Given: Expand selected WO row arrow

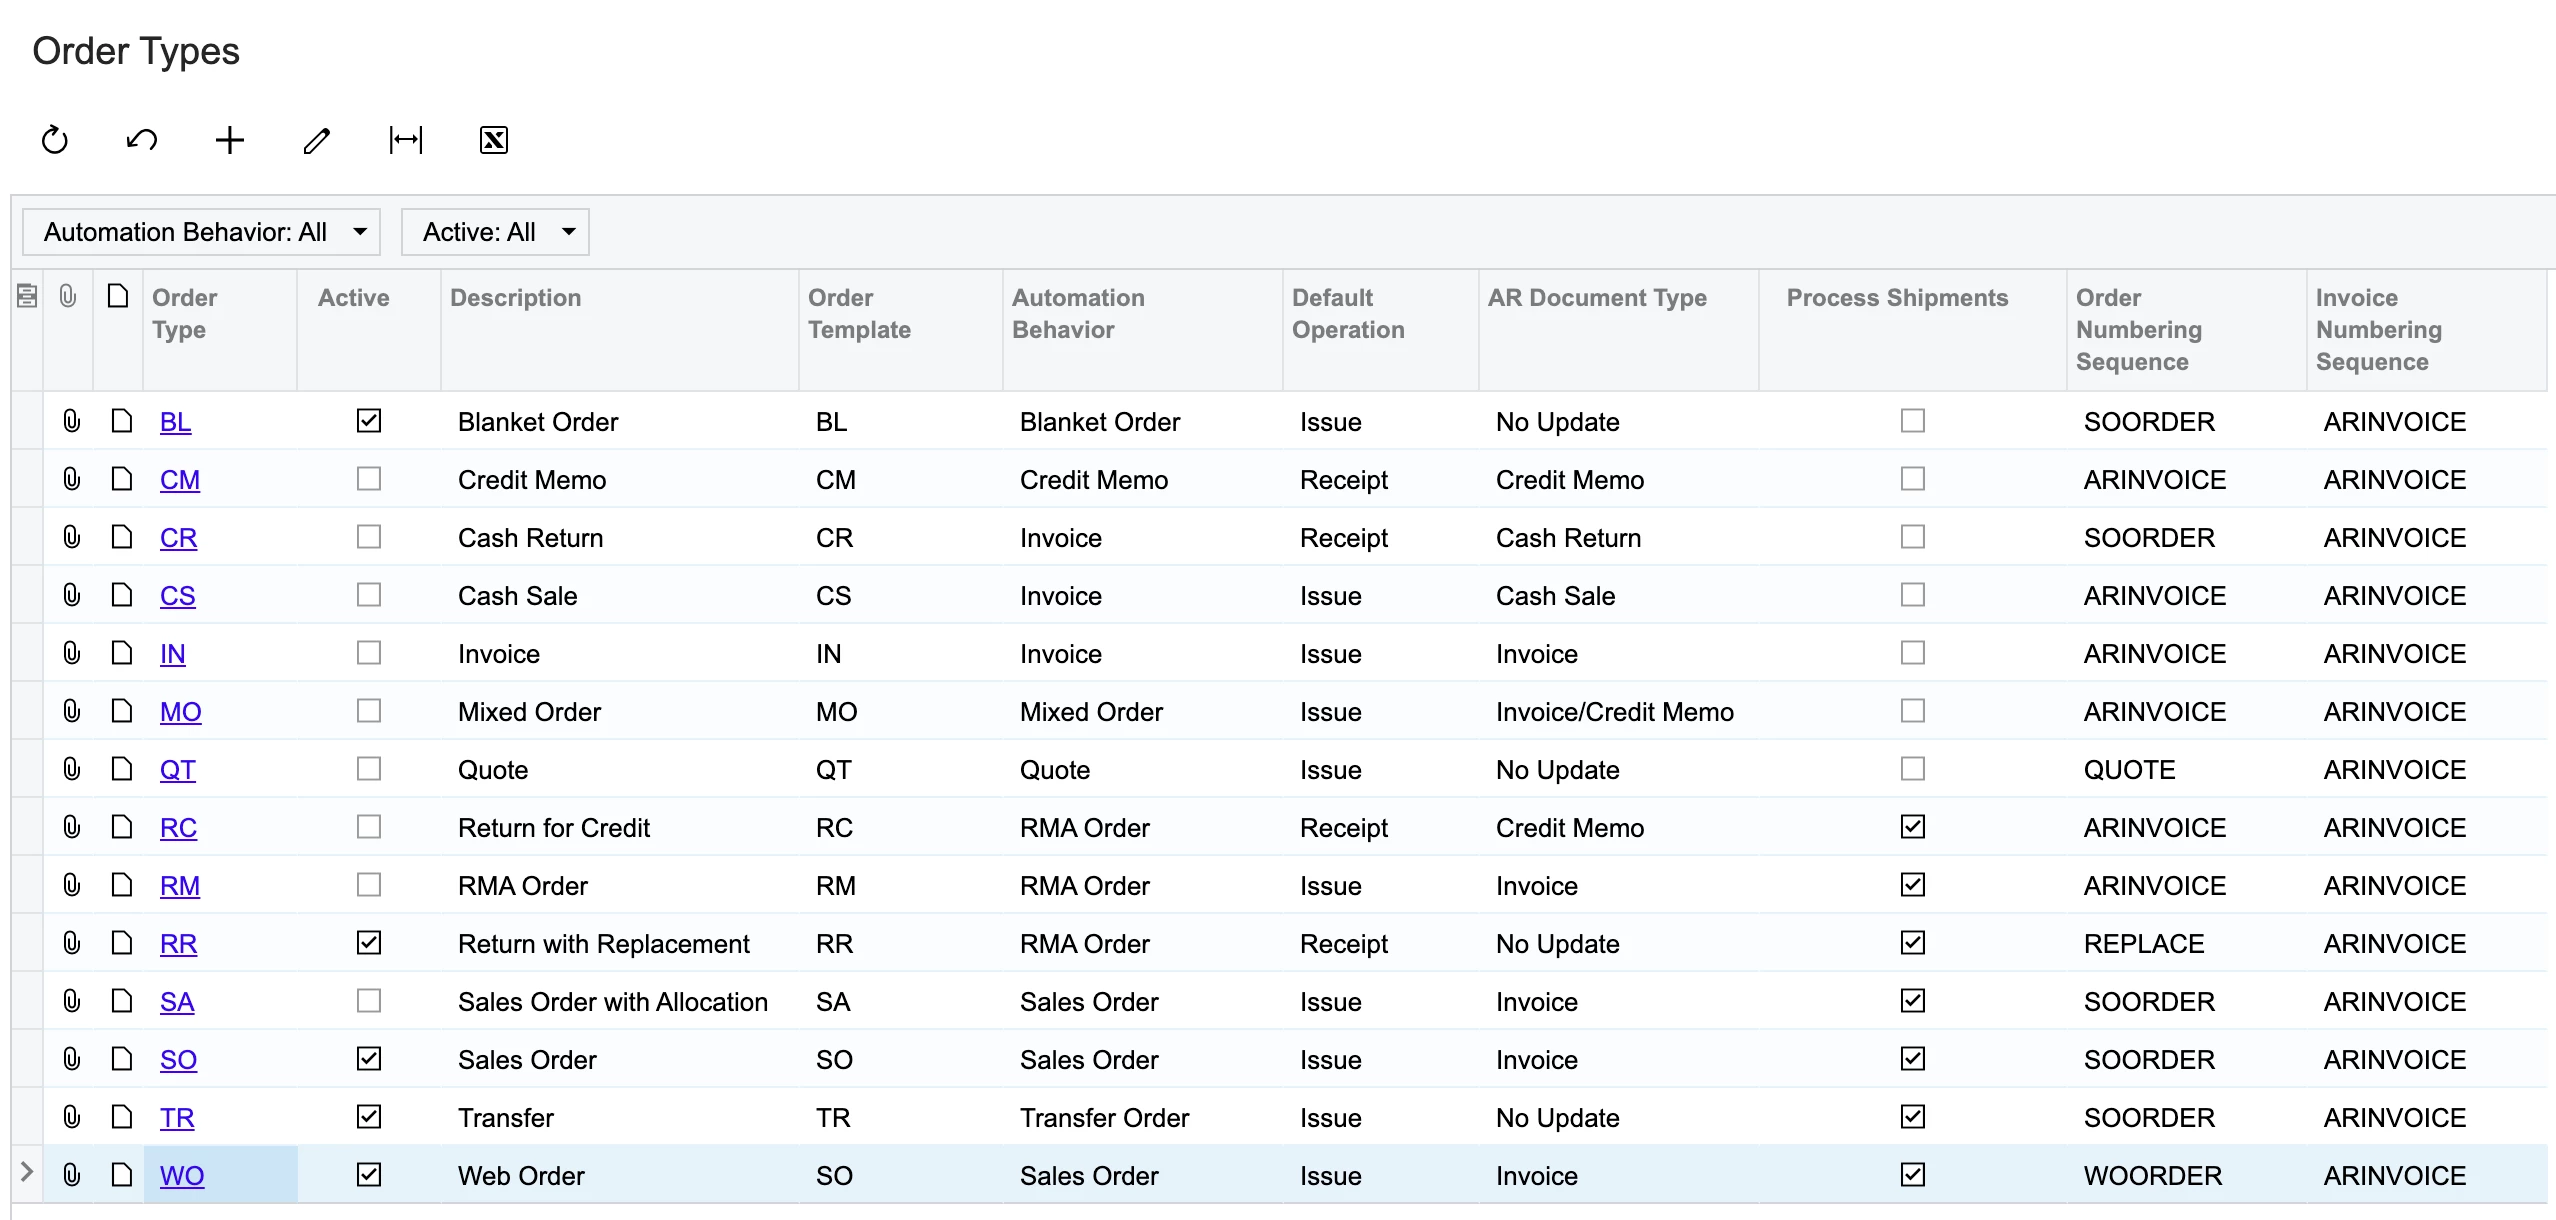Looking at the screenshot, I should 27,1173.
